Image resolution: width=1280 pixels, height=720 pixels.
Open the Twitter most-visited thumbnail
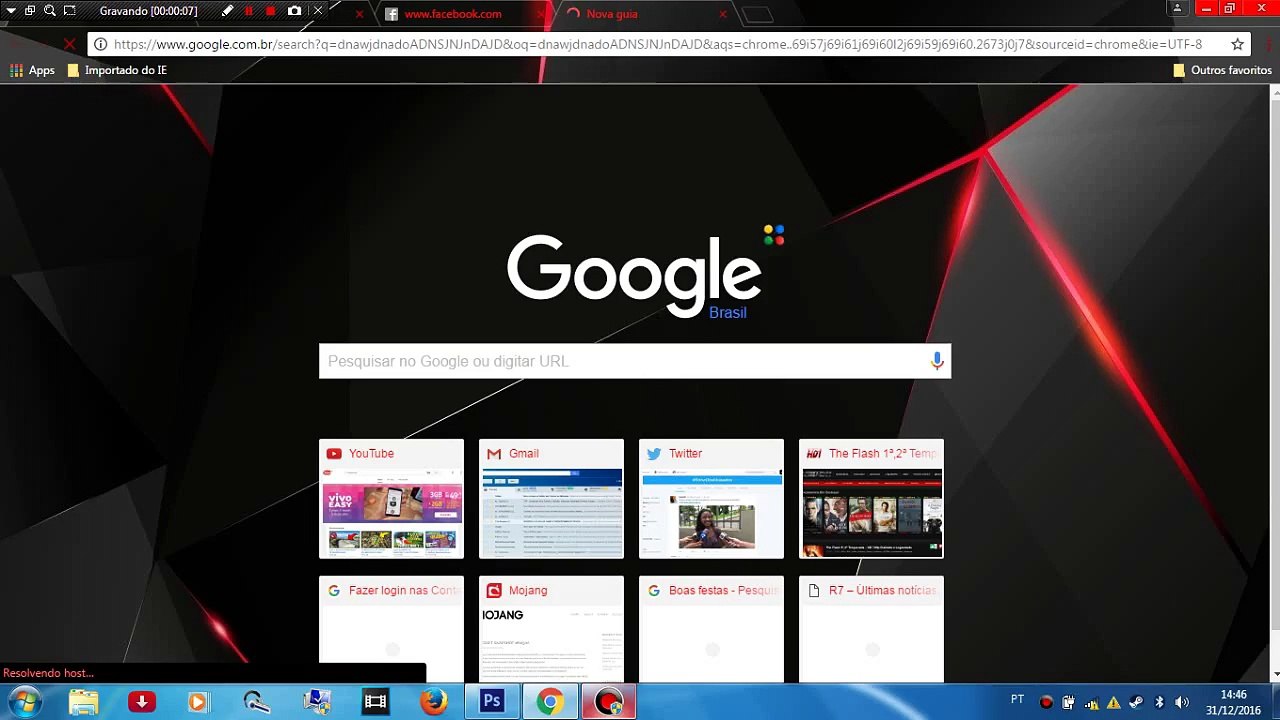[x=711, y=498]
